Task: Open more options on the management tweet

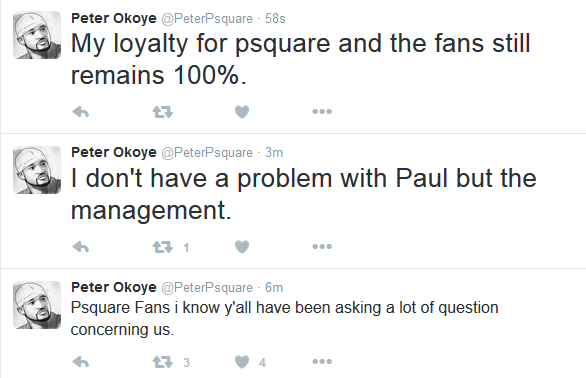Action: coord(322,246)
